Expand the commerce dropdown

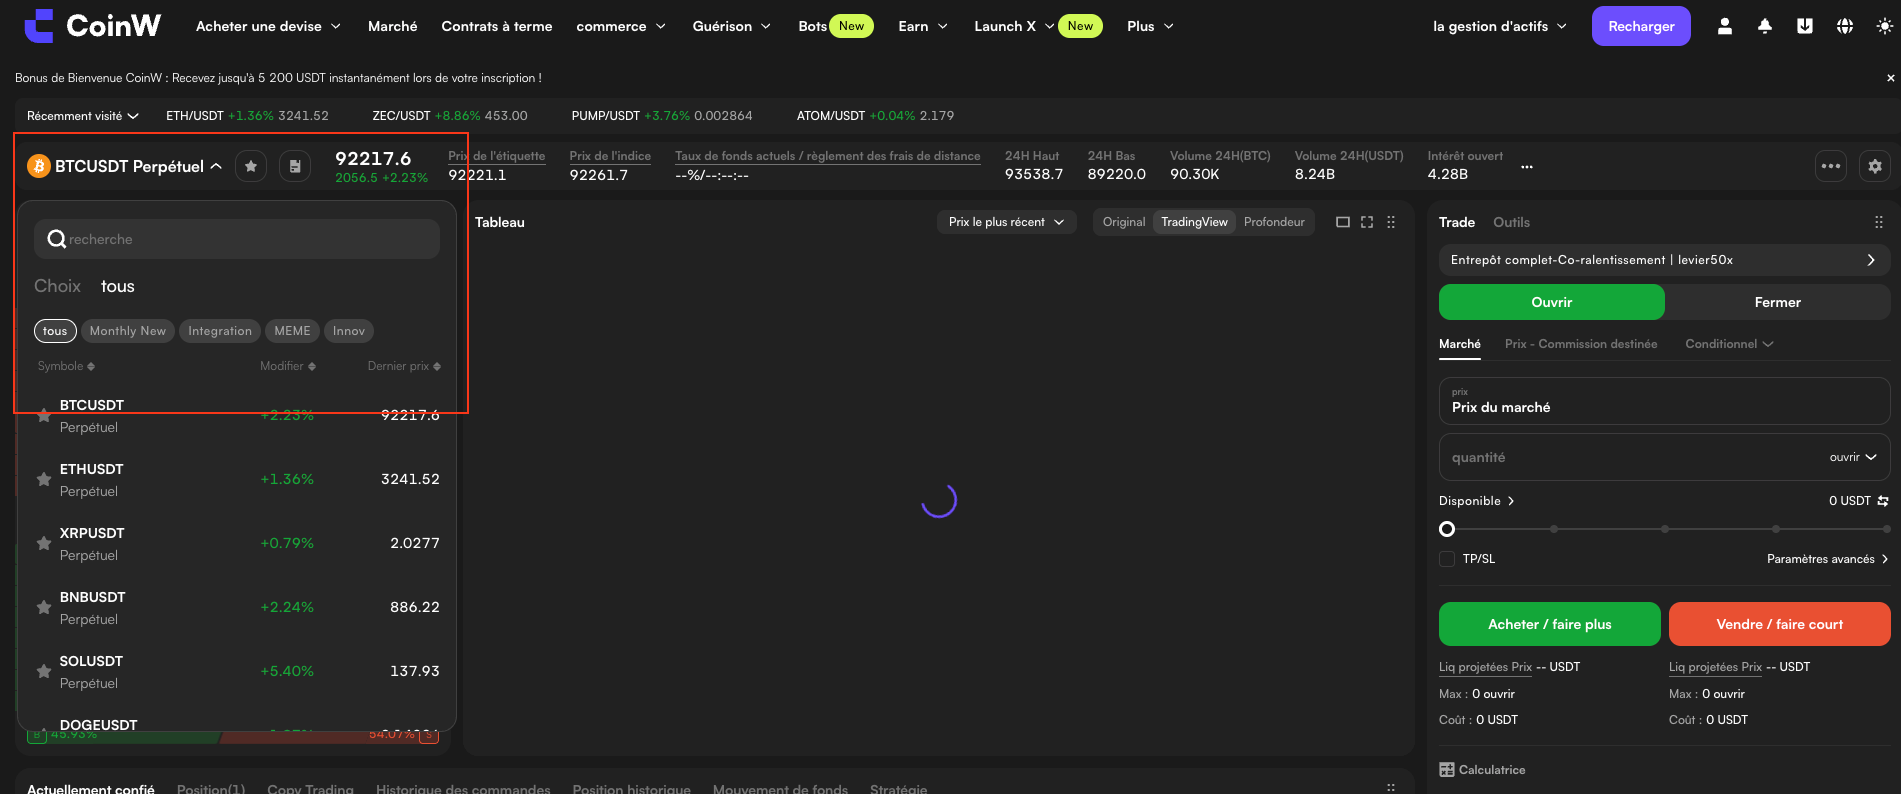click(621, 26)
